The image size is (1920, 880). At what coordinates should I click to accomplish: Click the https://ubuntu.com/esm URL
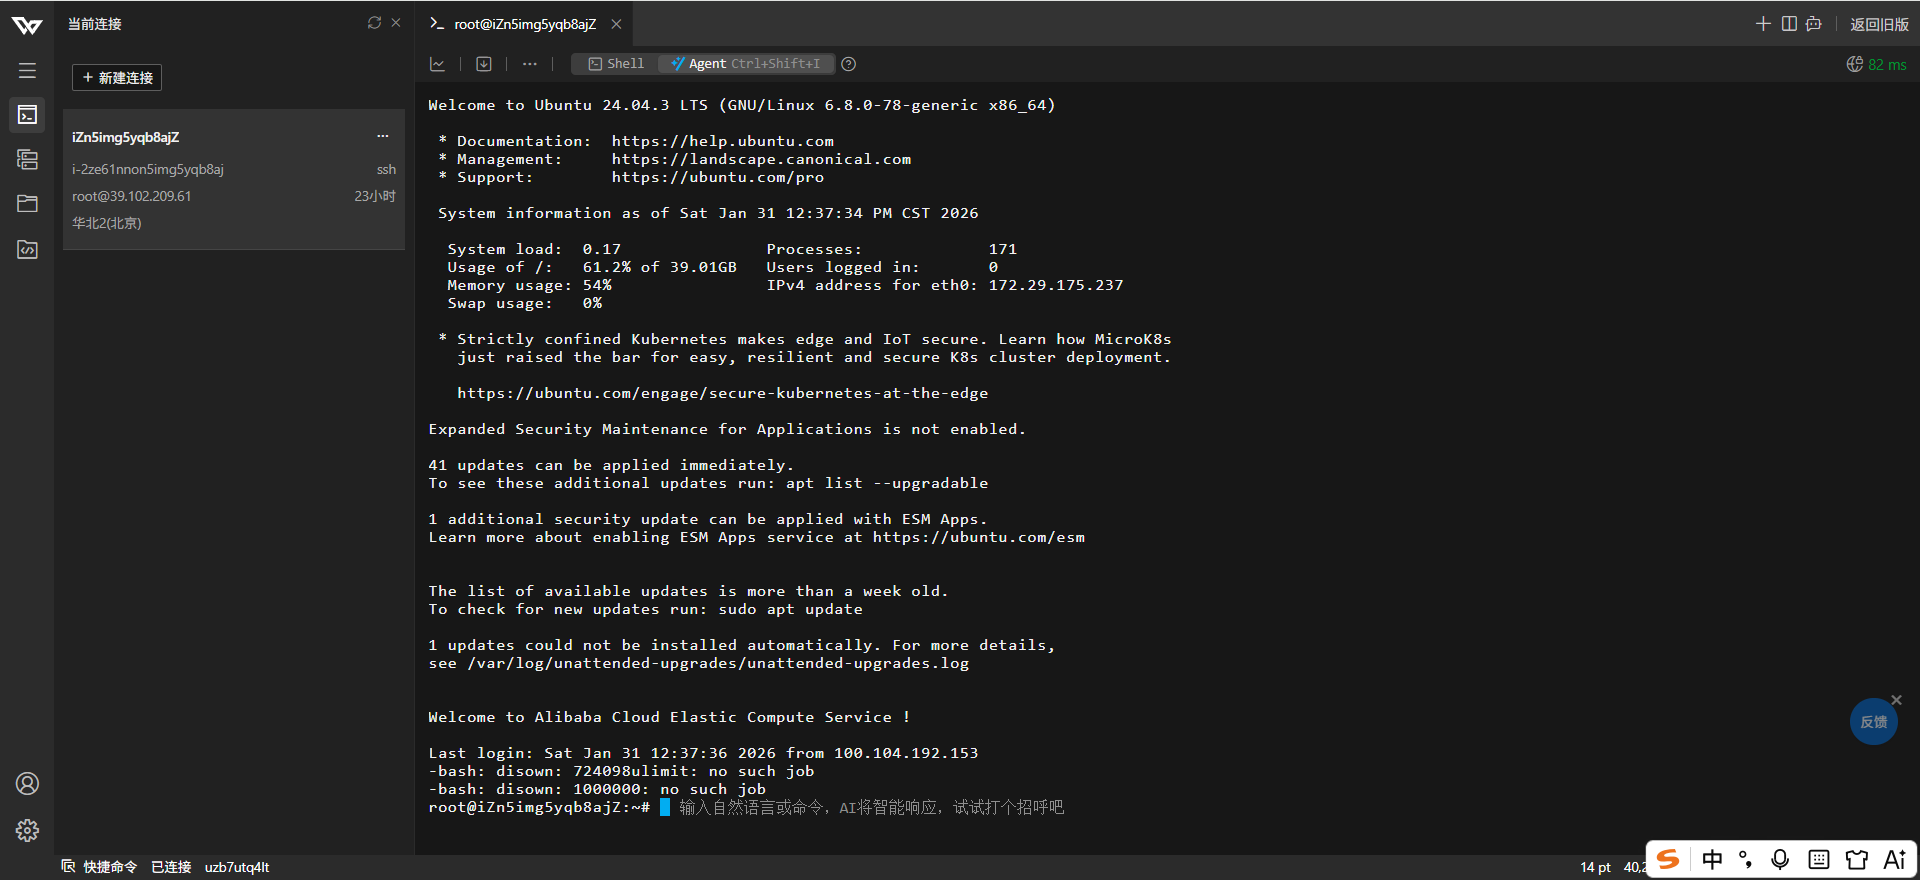(978, 537)
